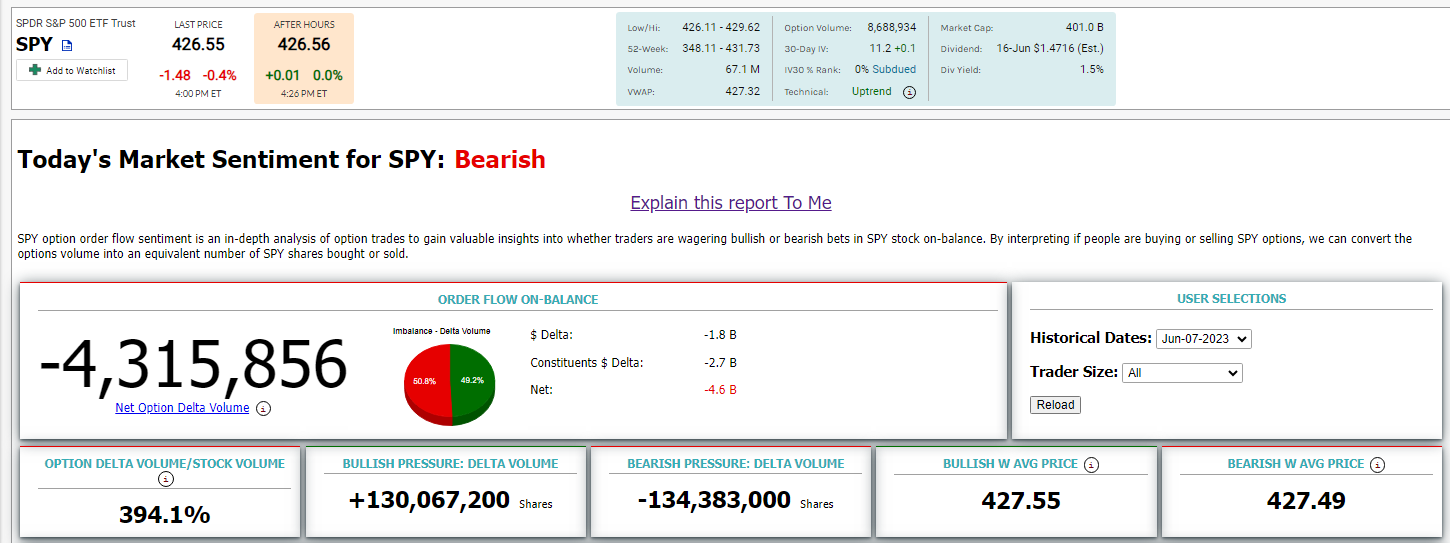Viewport: 1450px width, 543px height.
Task: Click the Dividend 16-Jun $1.4716 (Est.) value
Action: coord(1050,48)
